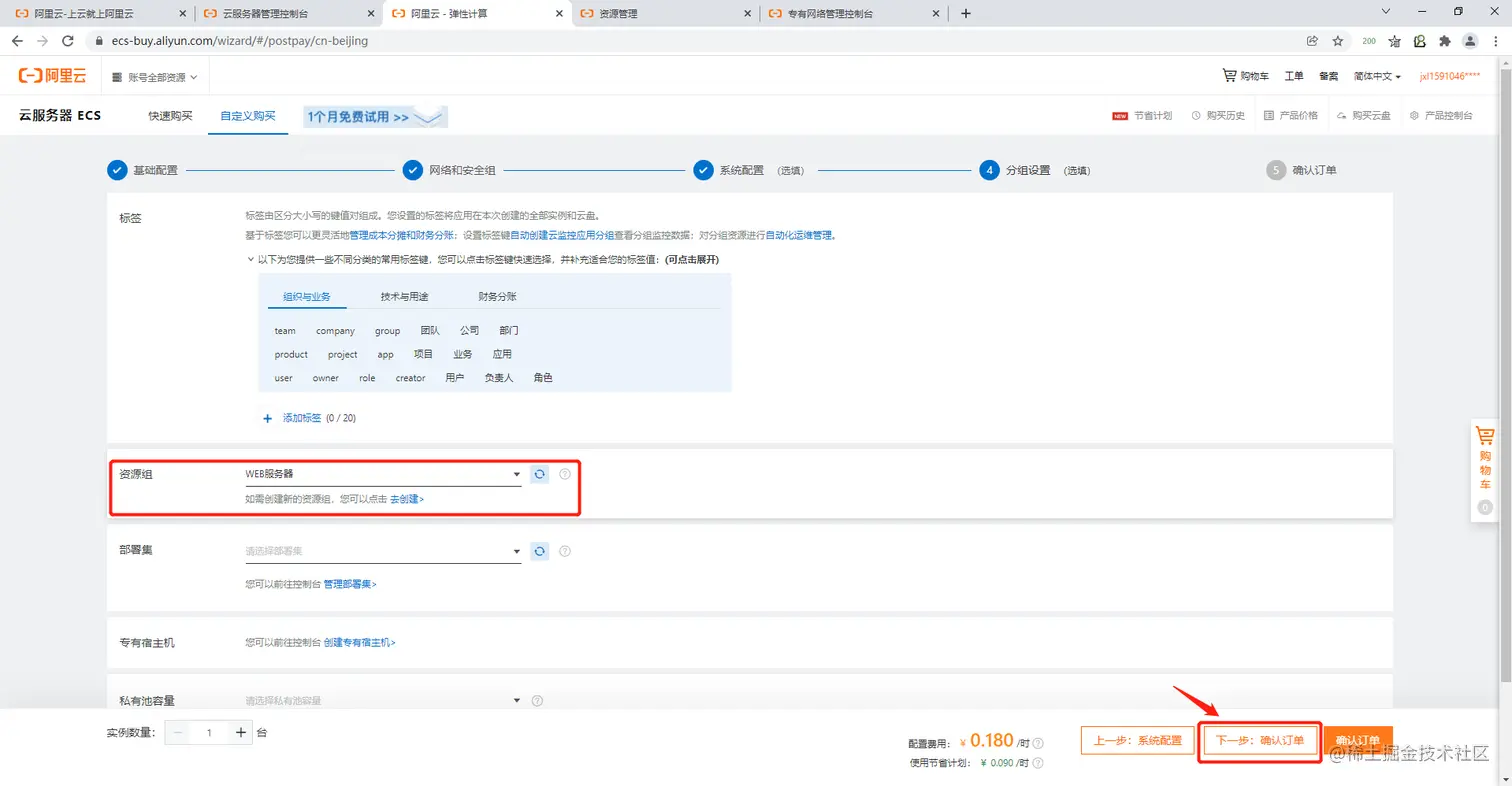Switch to 专有网络管理控制台 browser tab

pyautogui.click(x=855, y=14)
